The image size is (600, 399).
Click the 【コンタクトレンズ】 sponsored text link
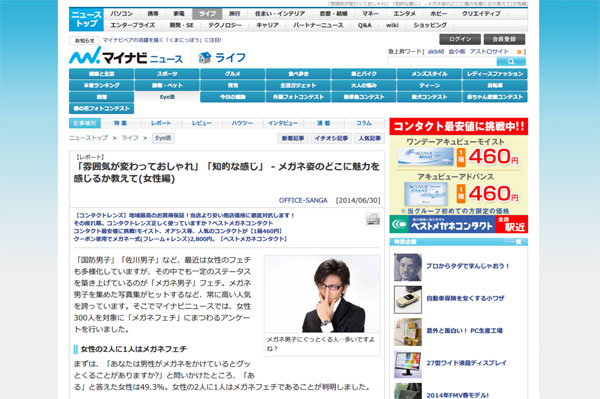[x=184, y=215]
